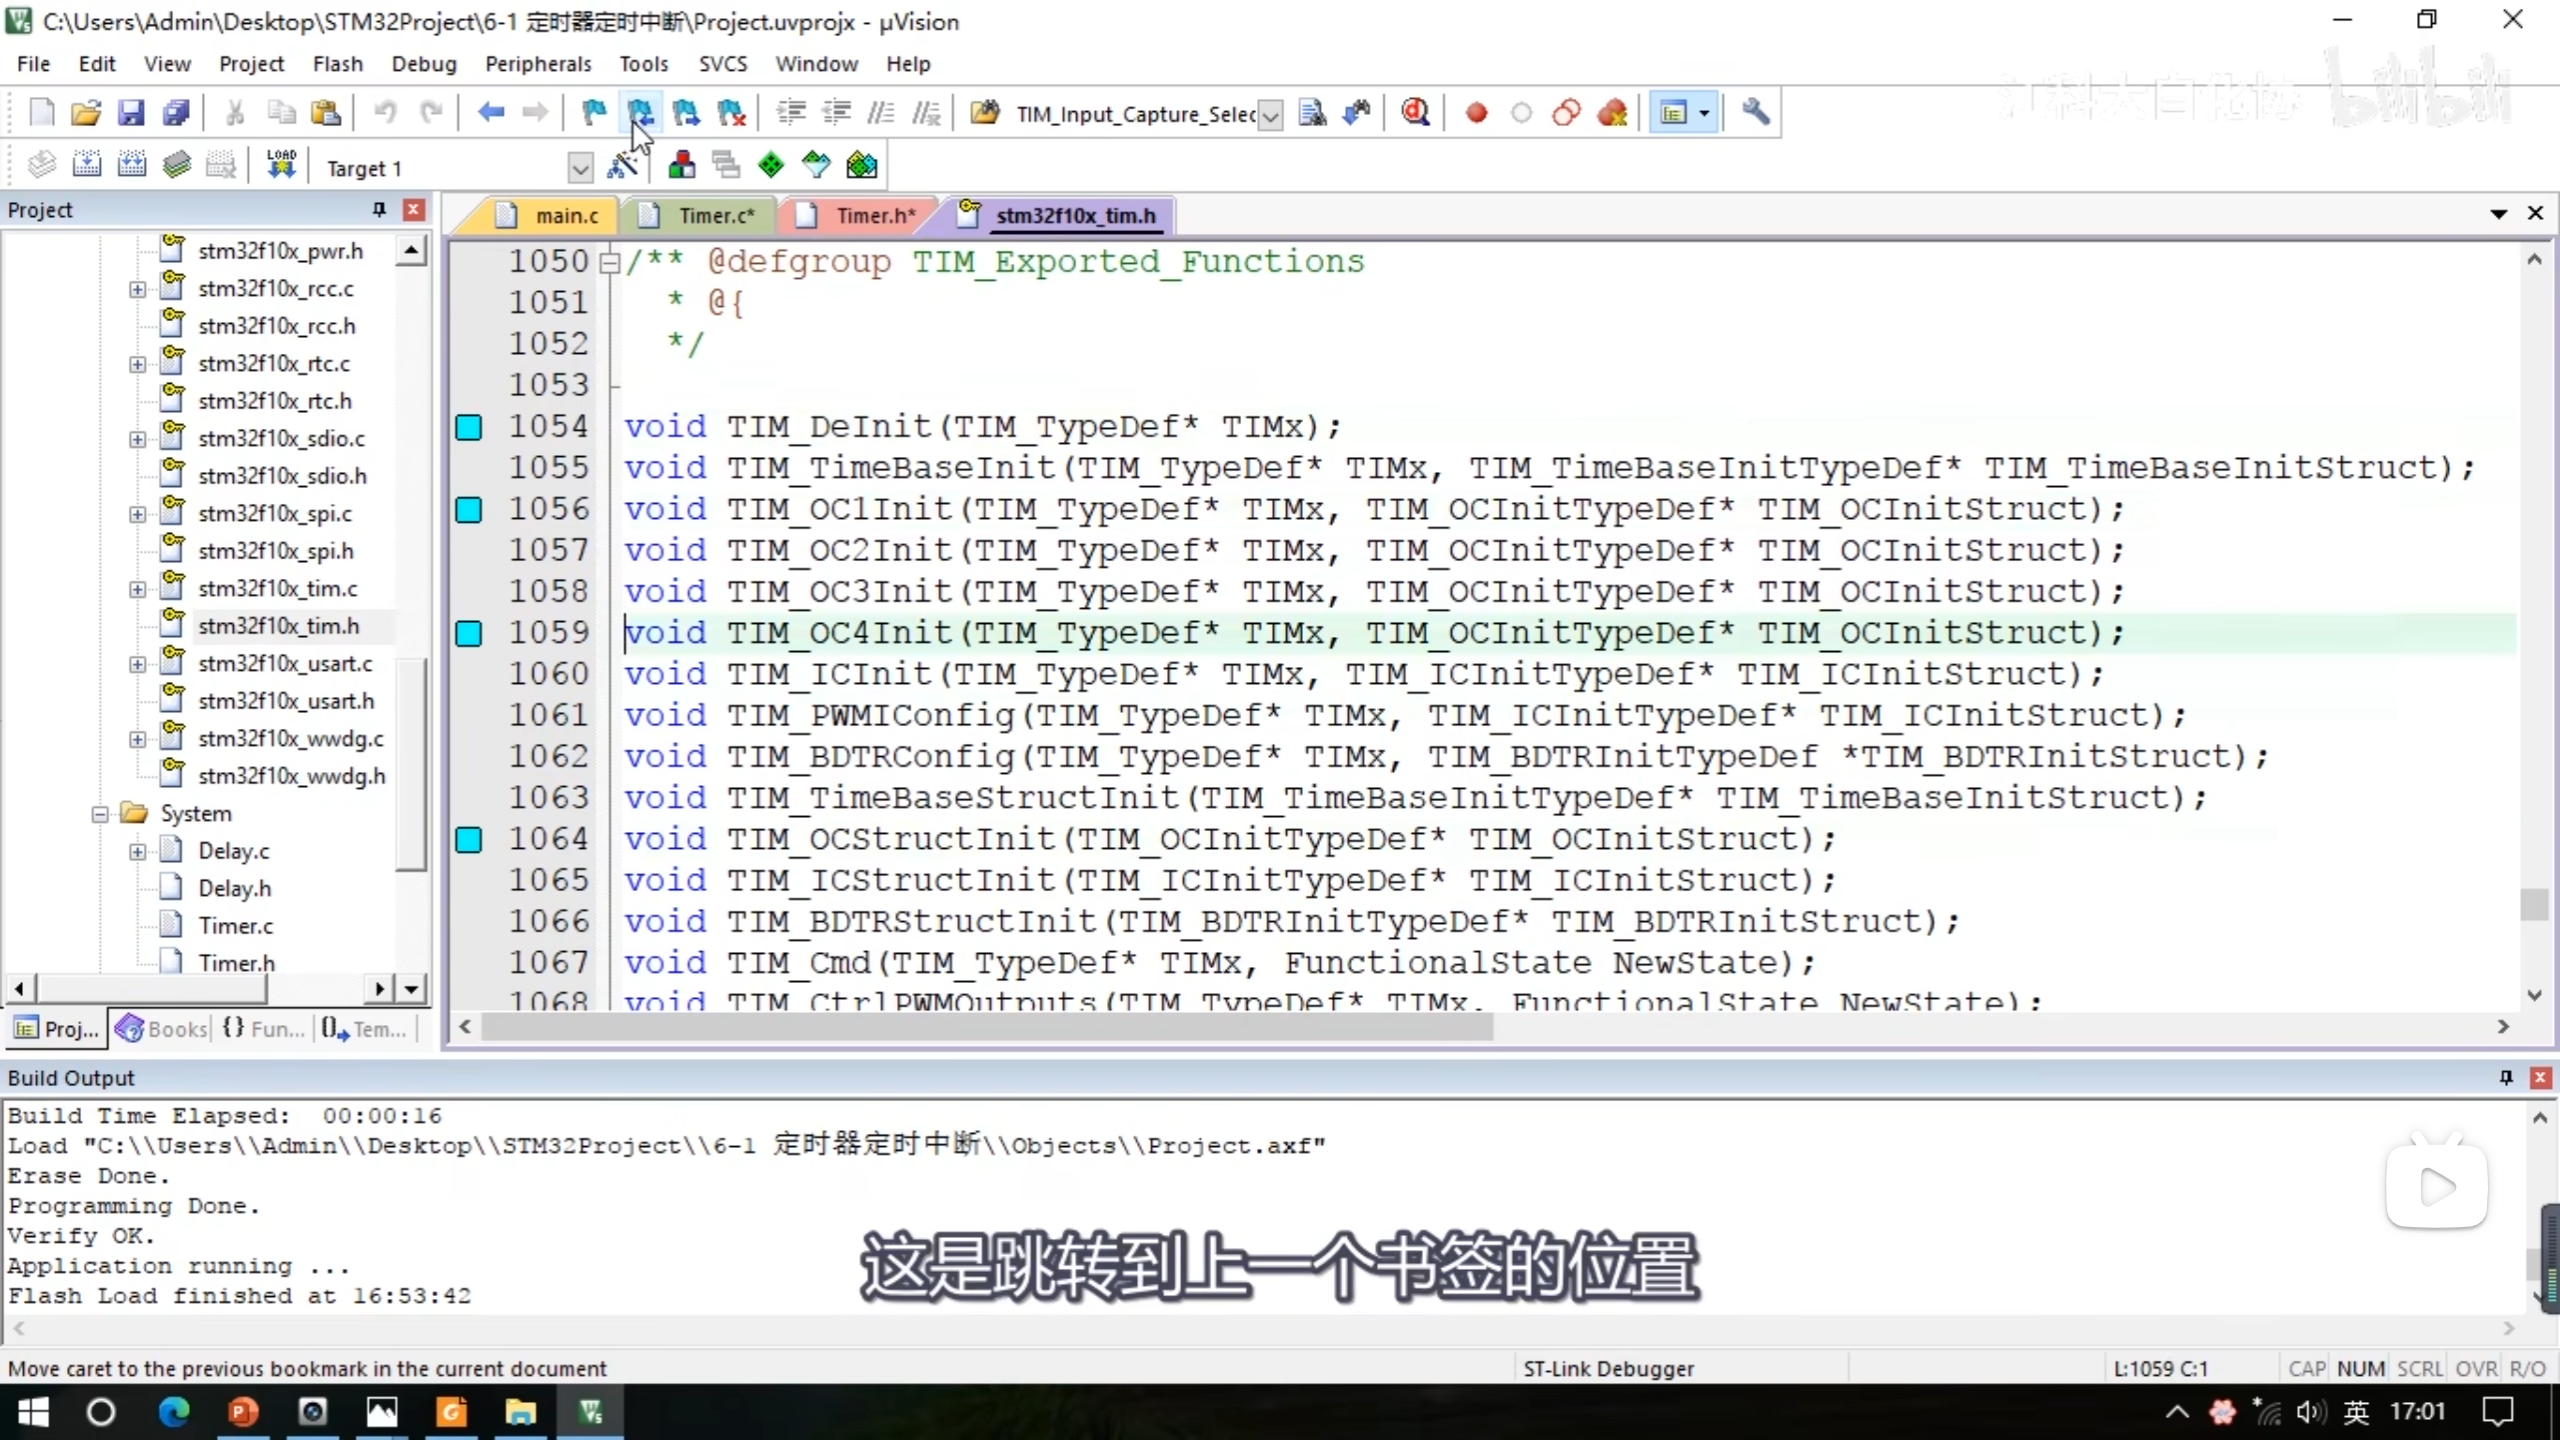Clear all bookmarks toolbar icon
Image resolution: width=2560 pixels, height=1440 pixels.
point(731,113)
